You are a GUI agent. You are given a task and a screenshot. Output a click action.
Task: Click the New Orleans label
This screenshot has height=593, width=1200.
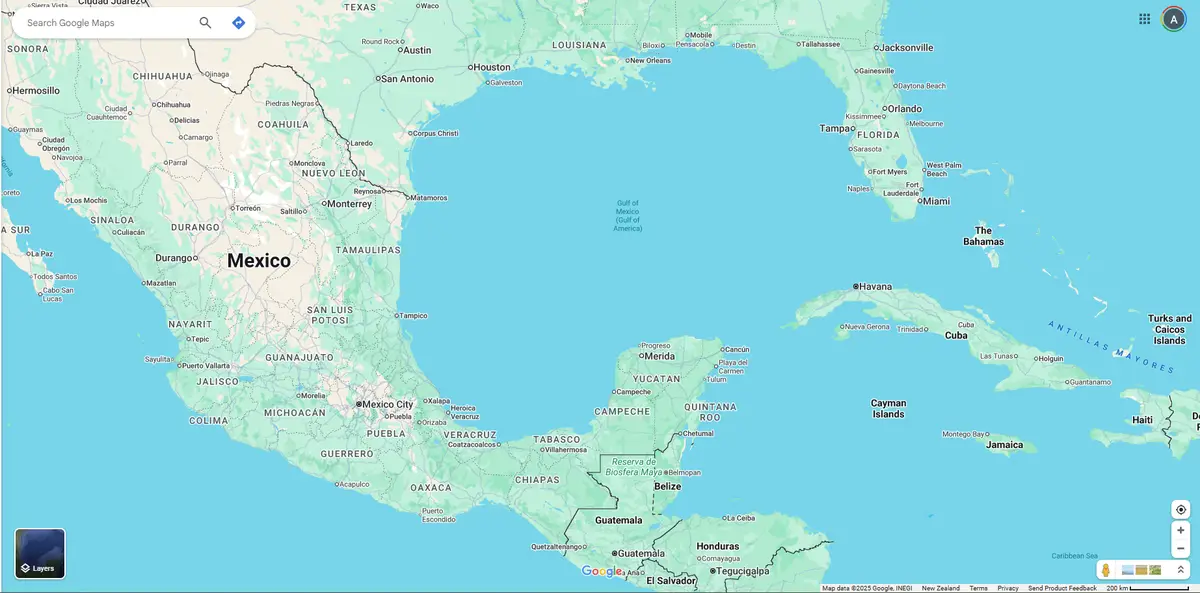(650, 60)
